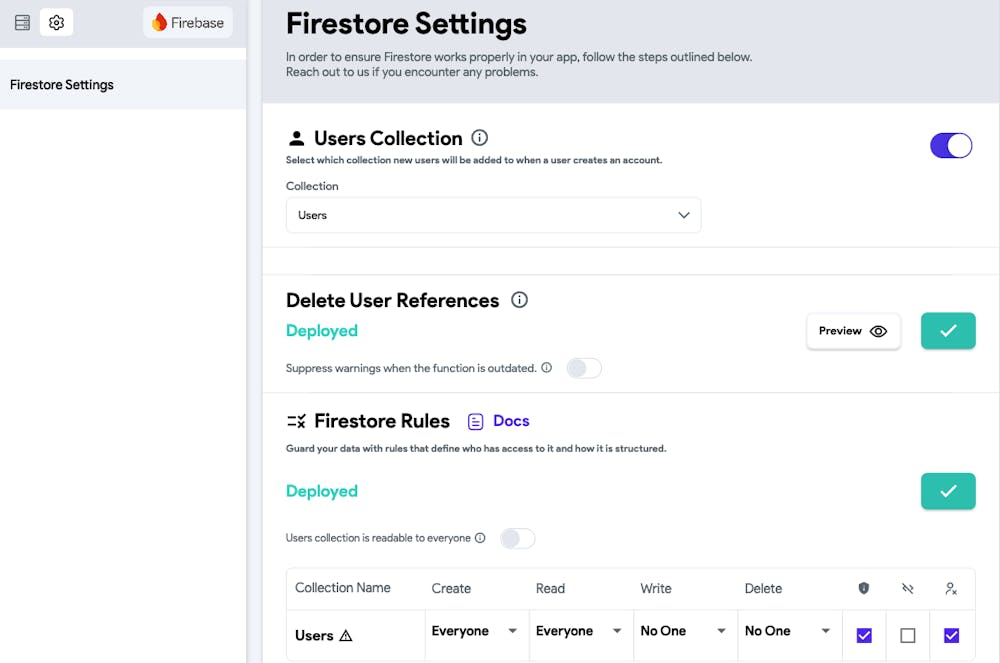Click the green deploy checkmark for Firestore Rules
The height and width of the screenshot is (663, 1000).
pos(948,491)
